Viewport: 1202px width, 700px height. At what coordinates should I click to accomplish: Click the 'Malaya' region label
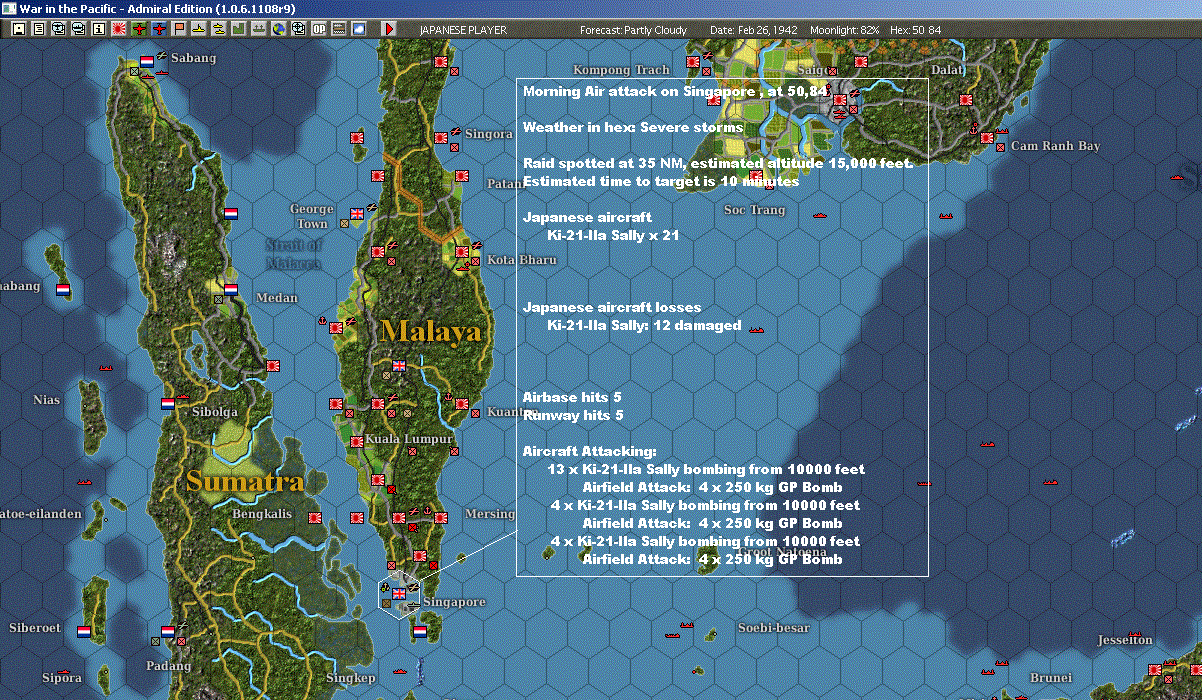pyautogui.click(x=429, y=331)
